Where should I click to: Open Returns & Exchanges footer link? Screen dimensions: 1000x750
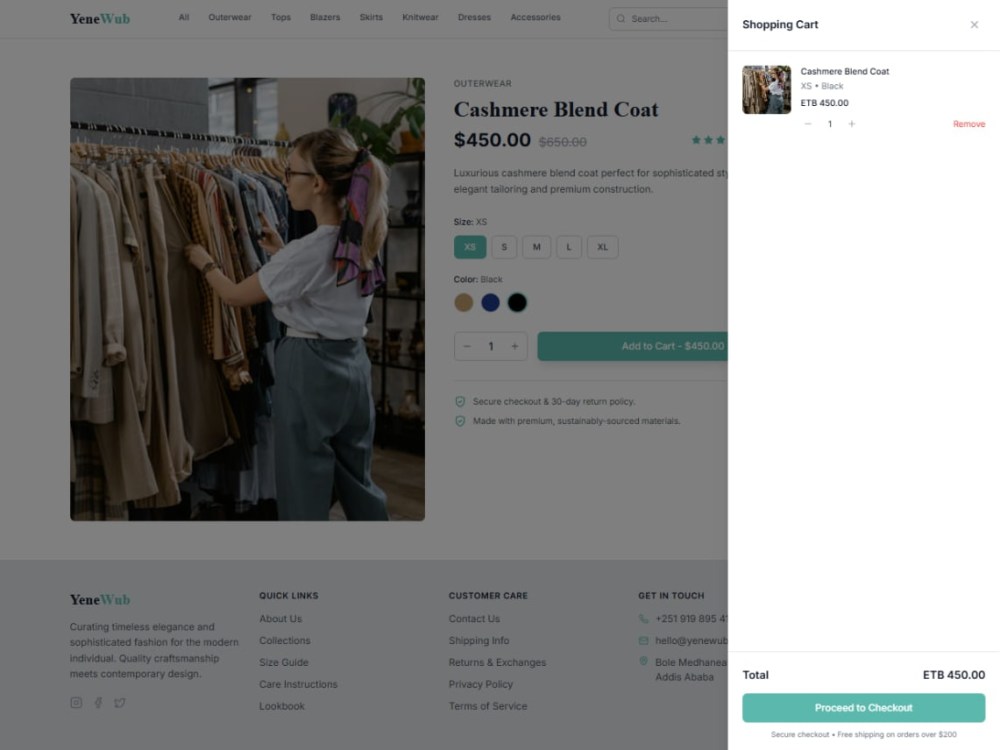[497, 663]
